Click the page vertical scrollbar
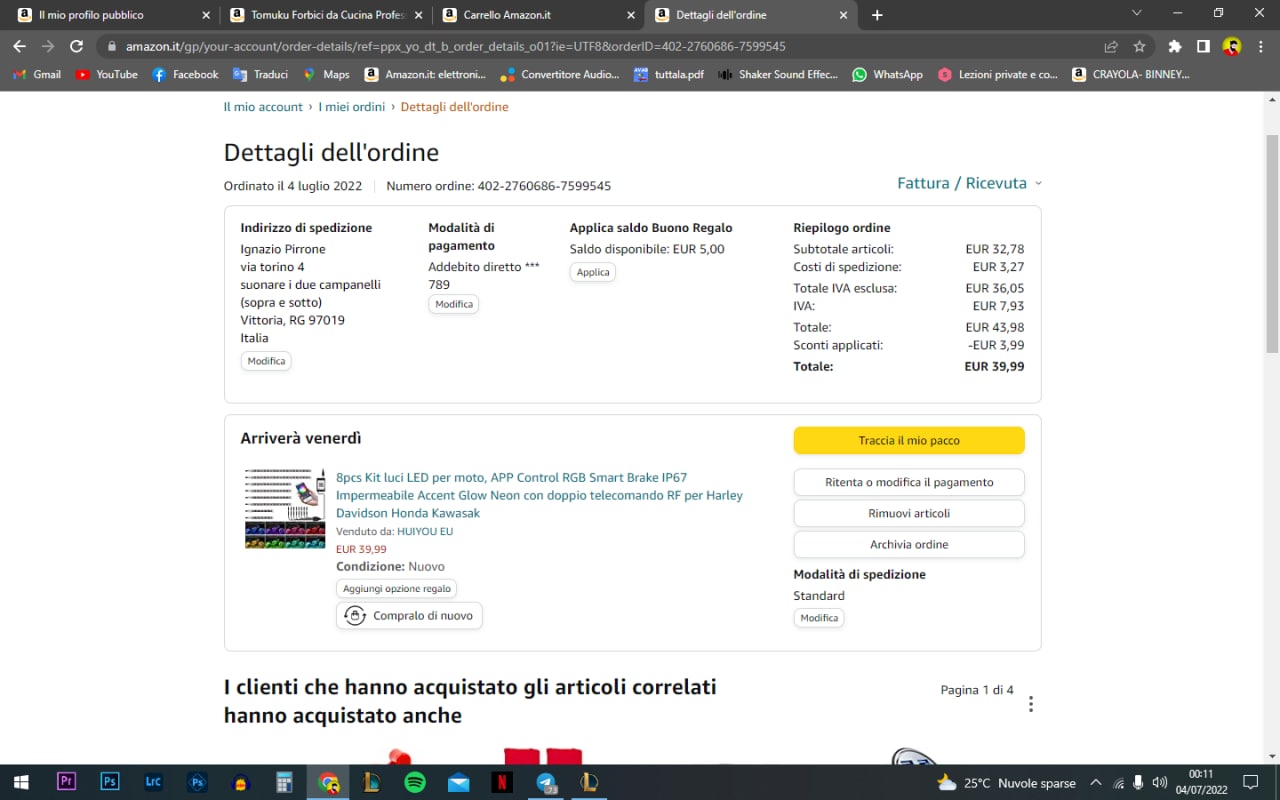Viewport: 1280px width, 800px height. [x=1271, y=240]
